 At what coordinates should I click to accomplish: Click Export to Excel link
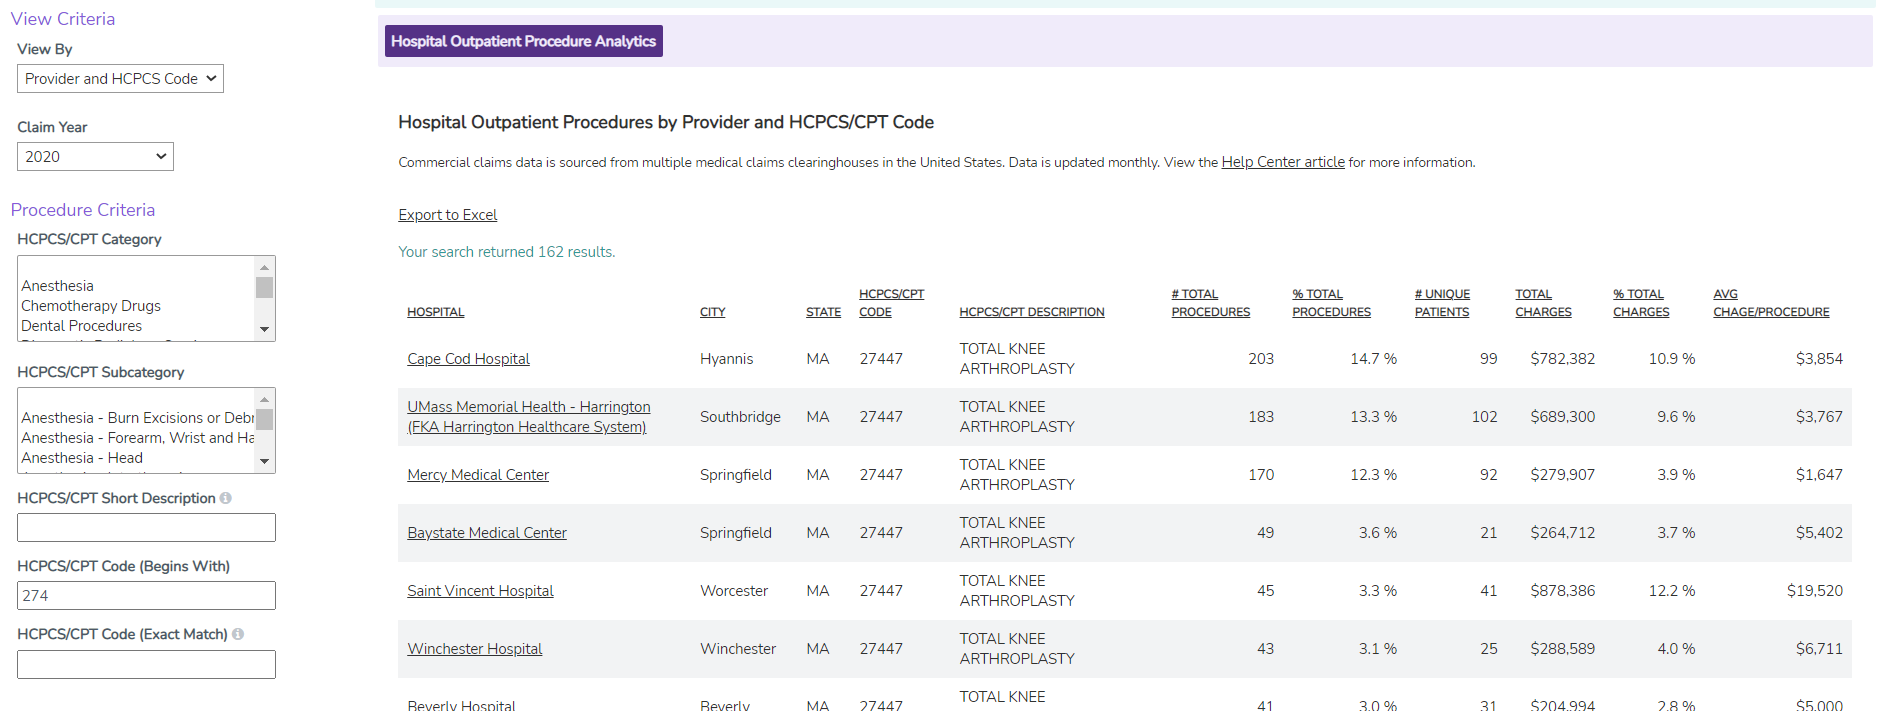click(448, 215)
